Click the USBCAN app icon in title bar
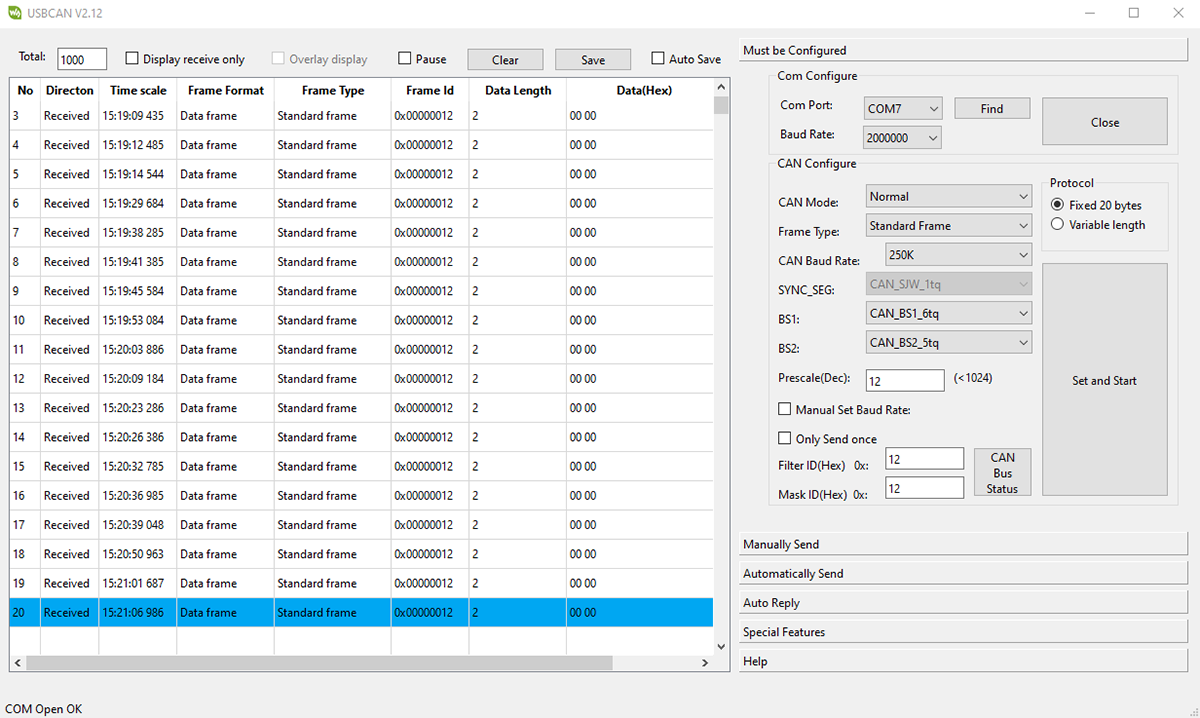 14,13
